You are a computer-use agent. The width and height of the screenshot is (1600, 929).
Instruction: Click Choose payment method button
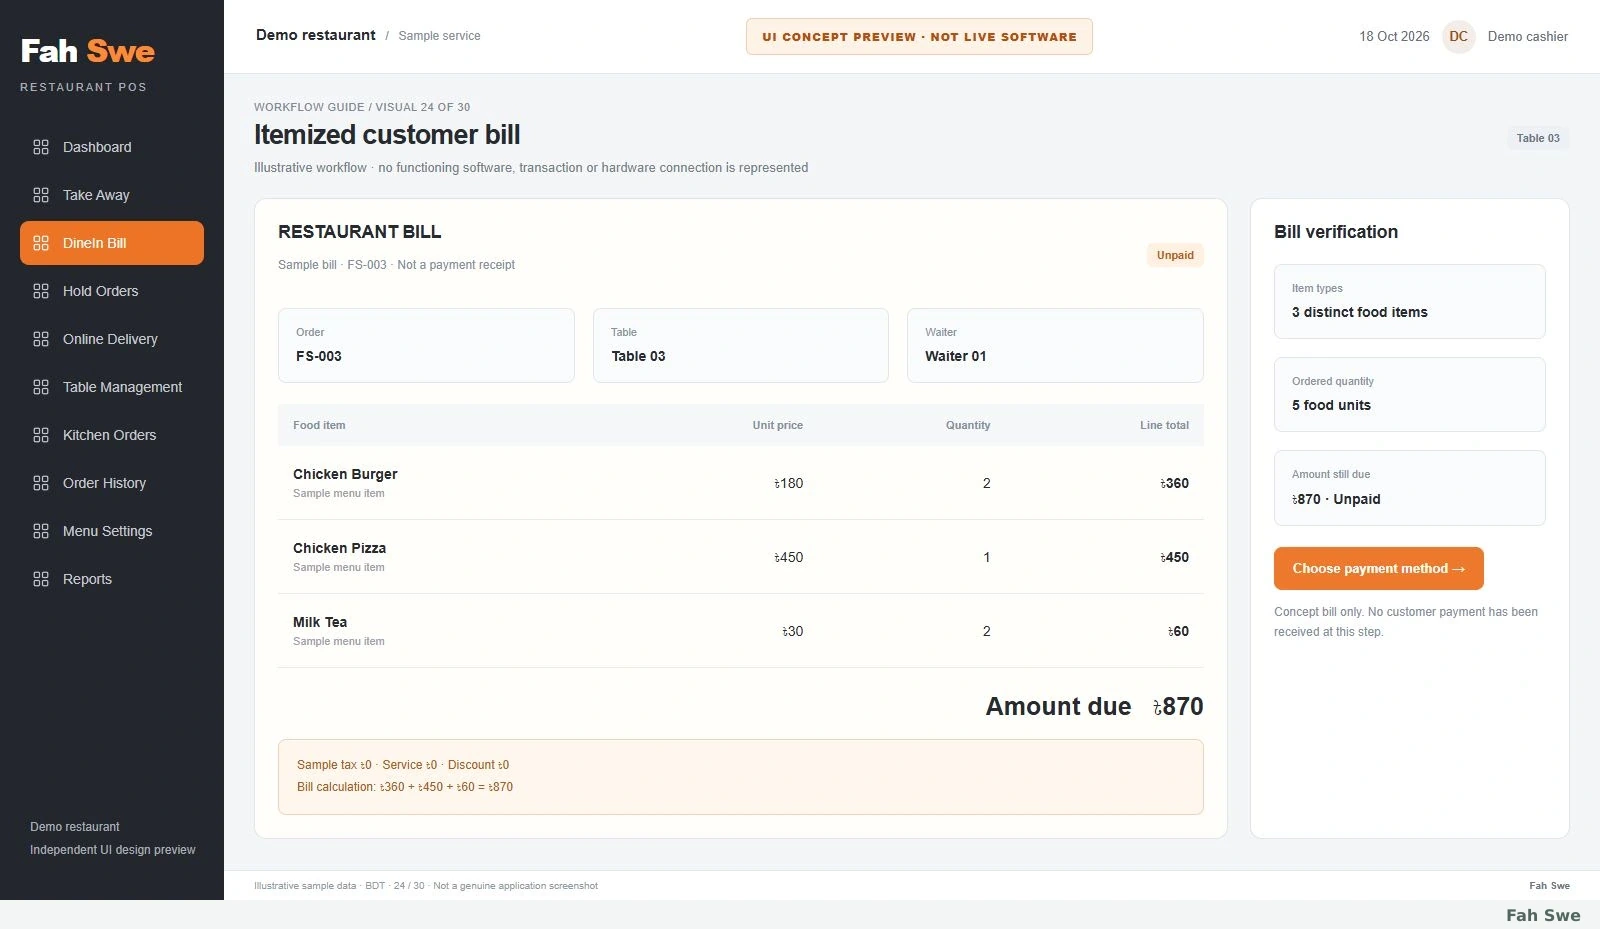pos(1379,568)
